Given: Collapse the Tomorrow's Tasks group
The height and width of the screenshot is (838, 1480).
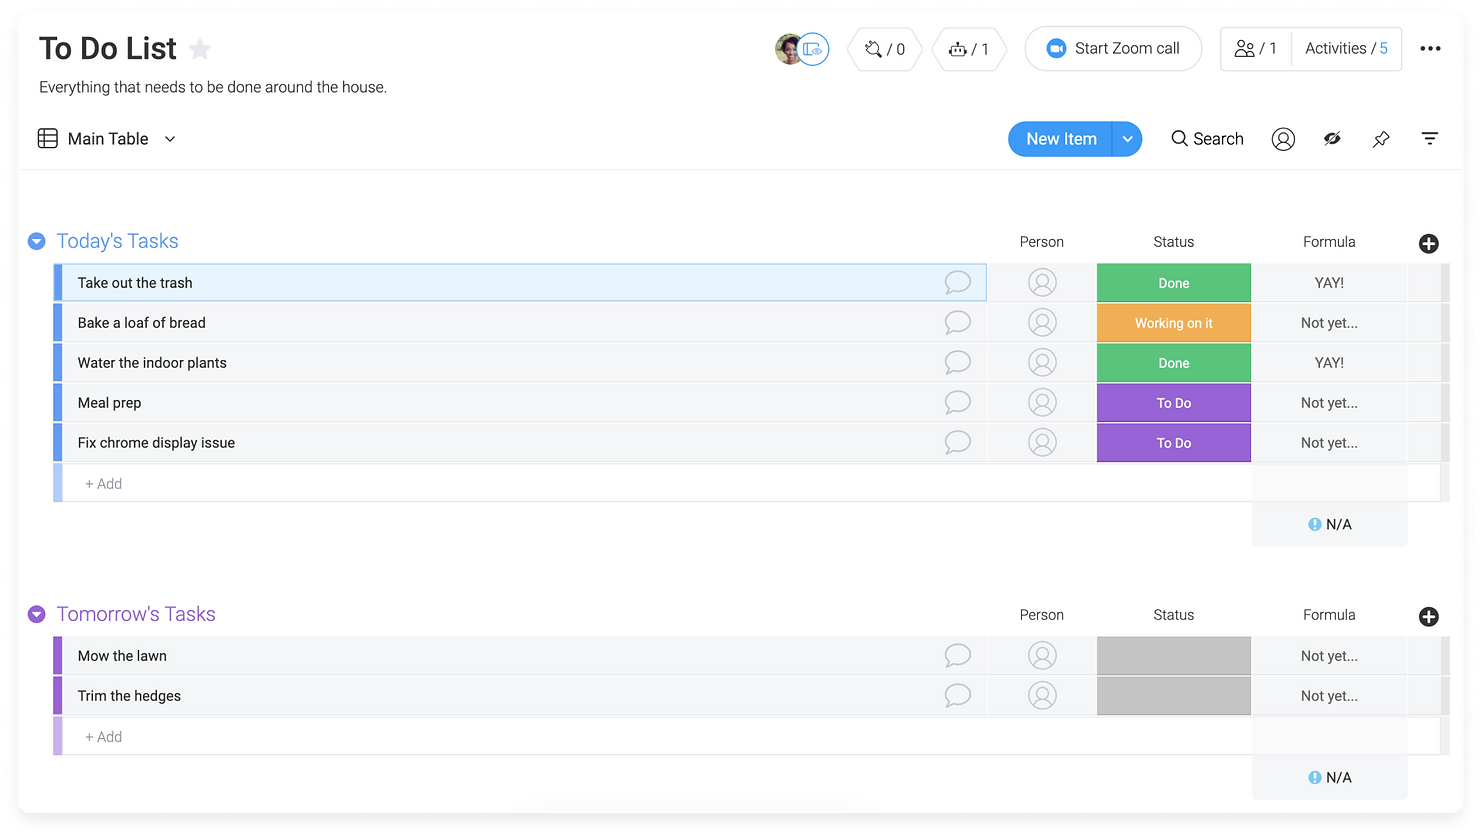Looking at the screenshot, I should [37, 614].
